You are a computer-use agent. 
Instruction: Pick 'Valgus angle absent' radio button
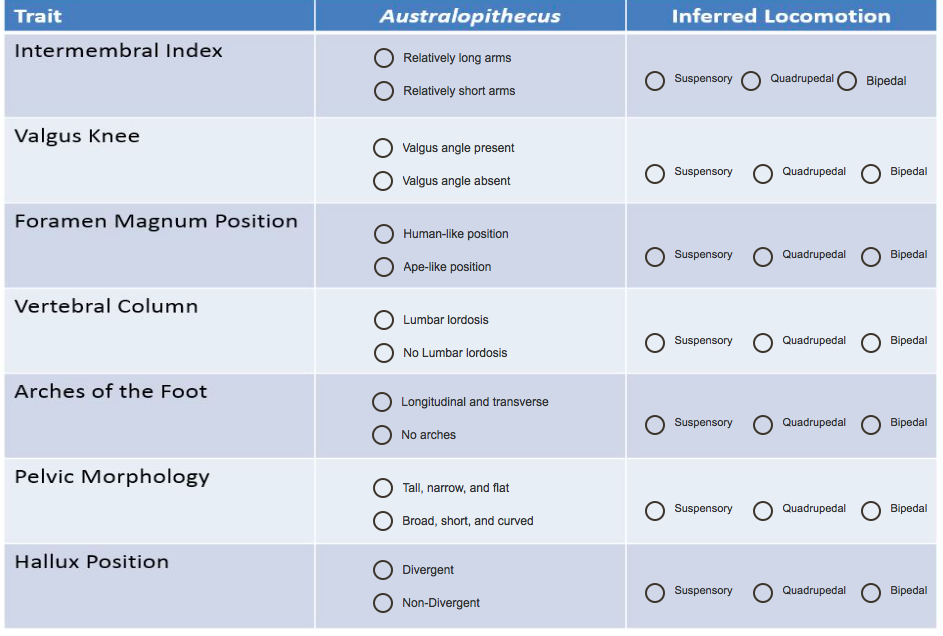[x=383, y=181]
